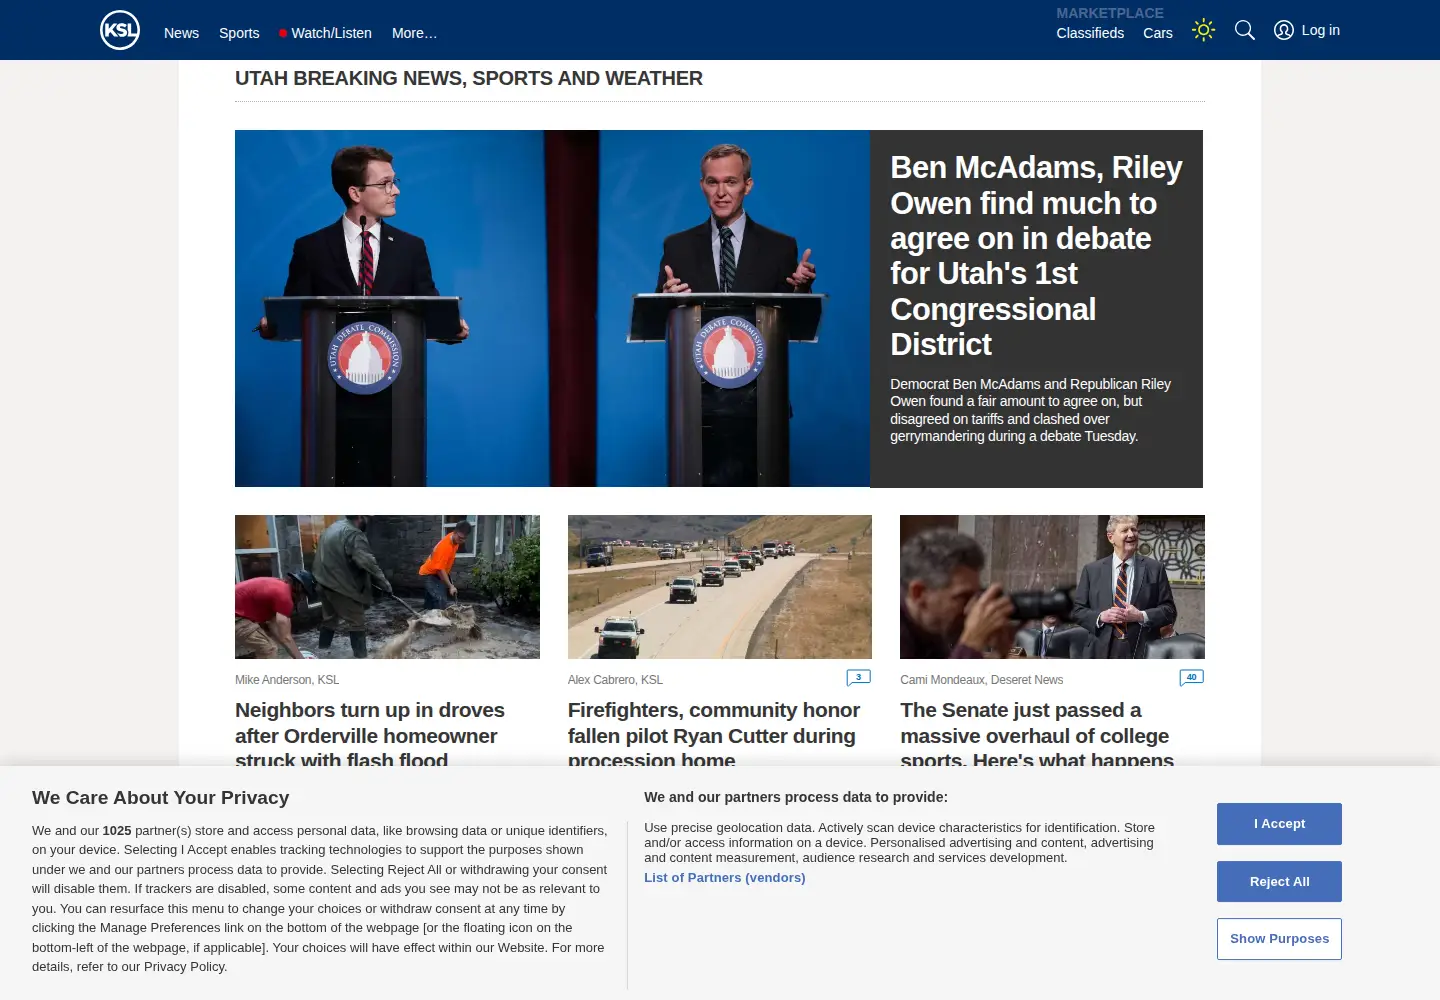Open the McAdams and Owen debate headline
The width and height of the screenshot is (1440, 1000).
1036,256
